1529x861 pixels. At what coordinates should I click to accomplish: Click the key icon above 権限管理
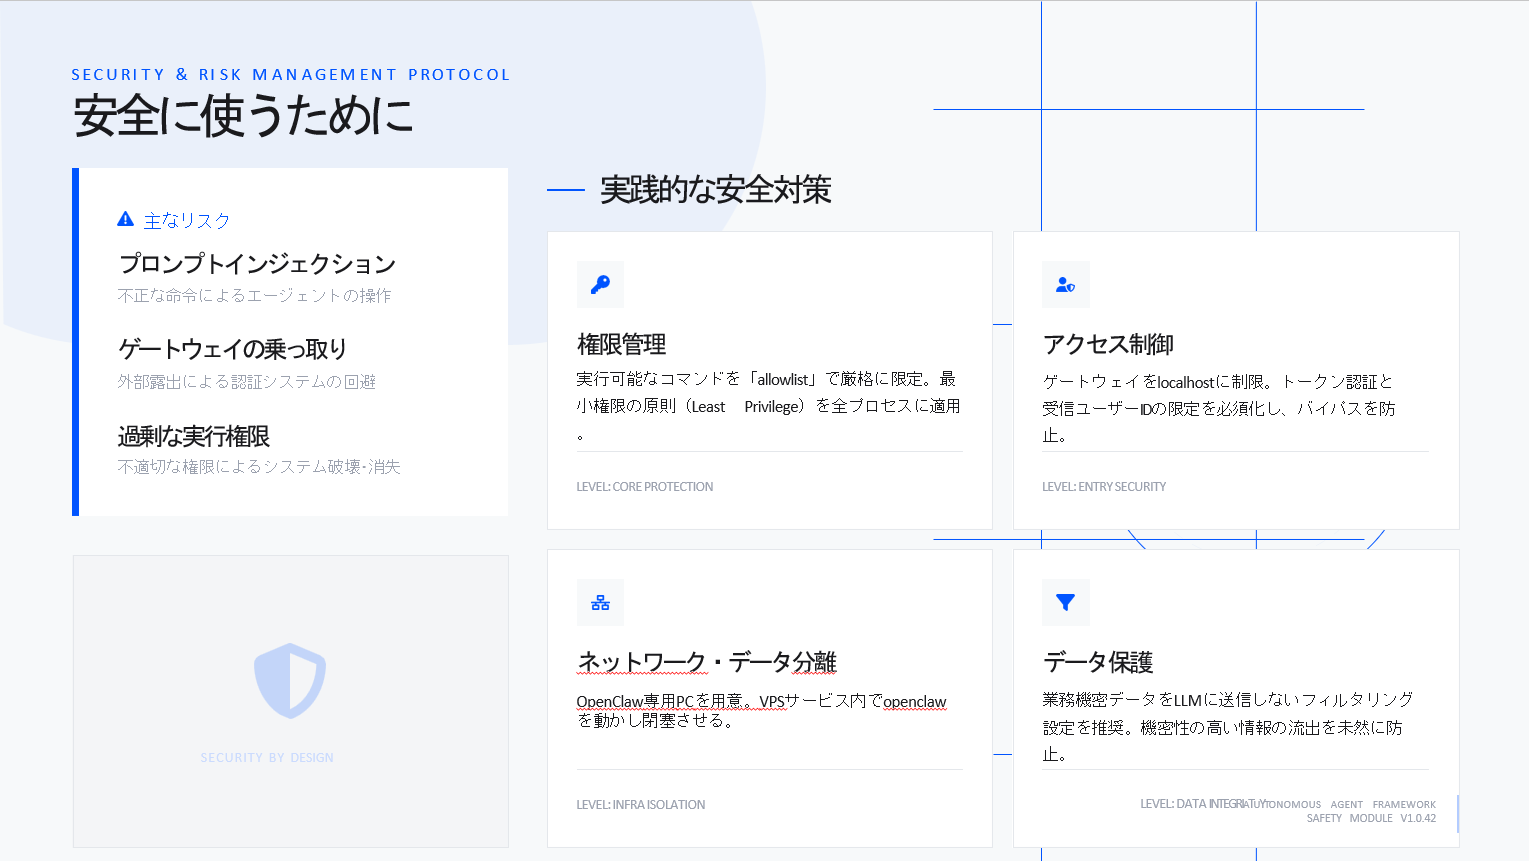tap(600, 285)
